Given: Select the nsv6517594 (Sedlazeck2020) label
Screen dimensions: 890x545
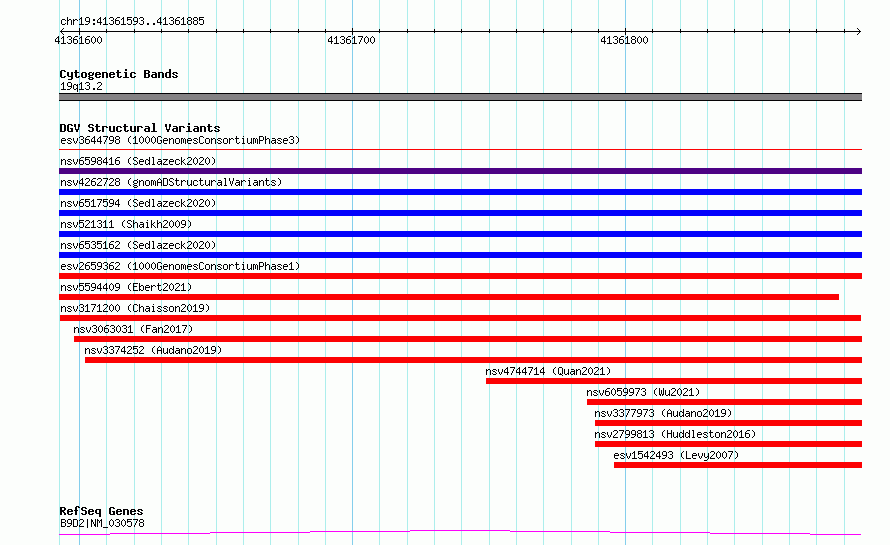Looking at the screenshot, I should [x=138, y=203].
